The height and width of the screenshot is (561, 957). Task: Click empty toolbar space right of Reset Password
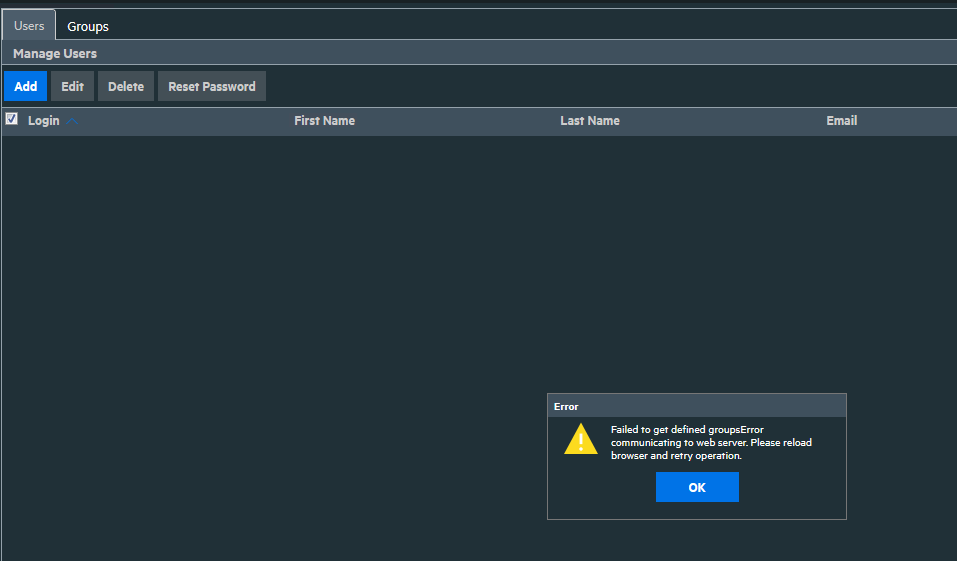[x=600, y=87]
